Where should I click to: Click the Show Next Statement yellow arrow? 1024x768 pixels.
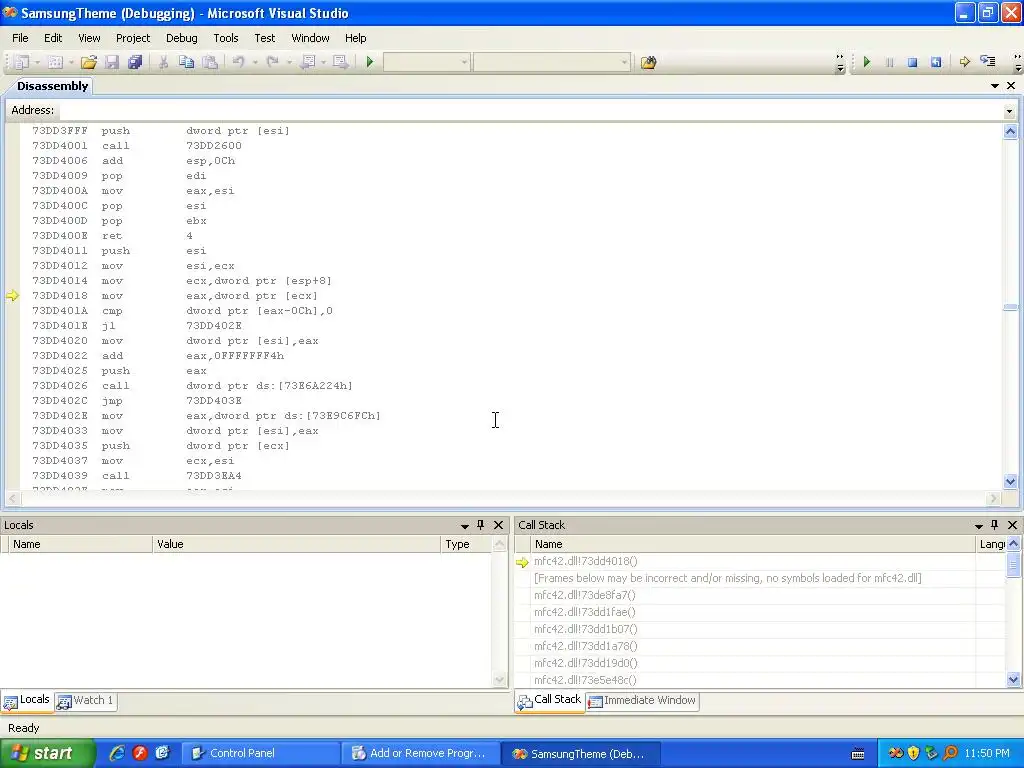pos(965,62)
